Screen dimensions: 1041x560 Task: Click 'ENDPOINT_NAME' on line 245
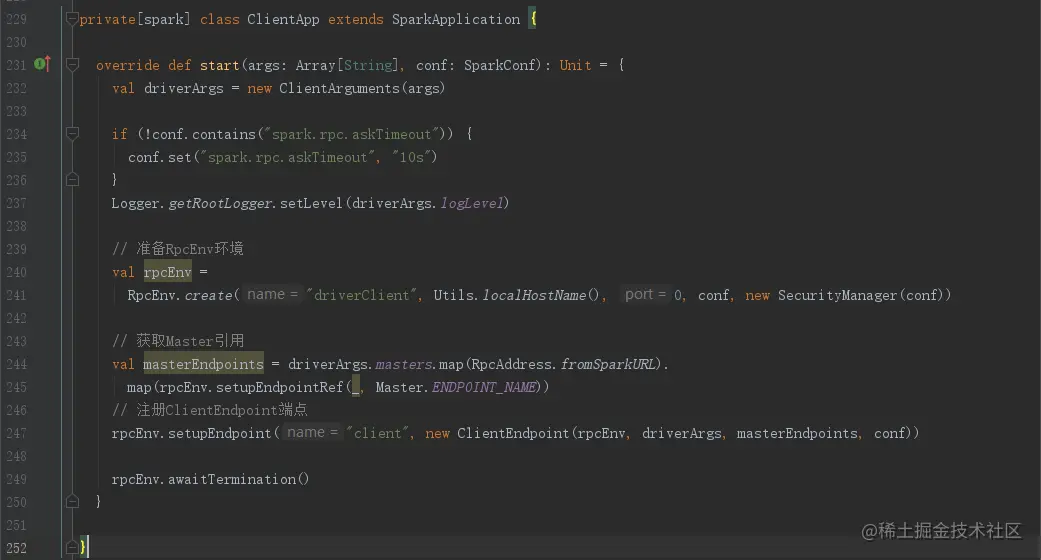pos(485,387)
